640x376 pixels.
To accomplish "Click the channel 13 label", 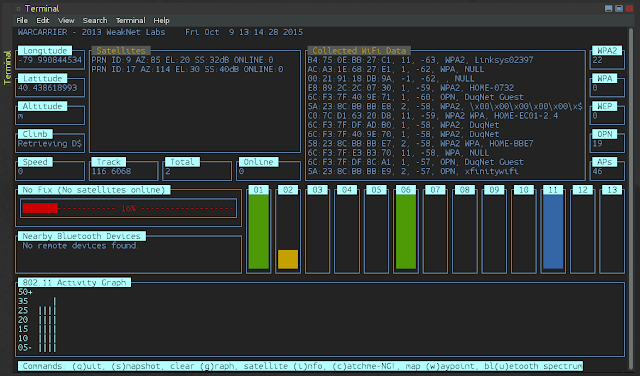I will [612, 190].
